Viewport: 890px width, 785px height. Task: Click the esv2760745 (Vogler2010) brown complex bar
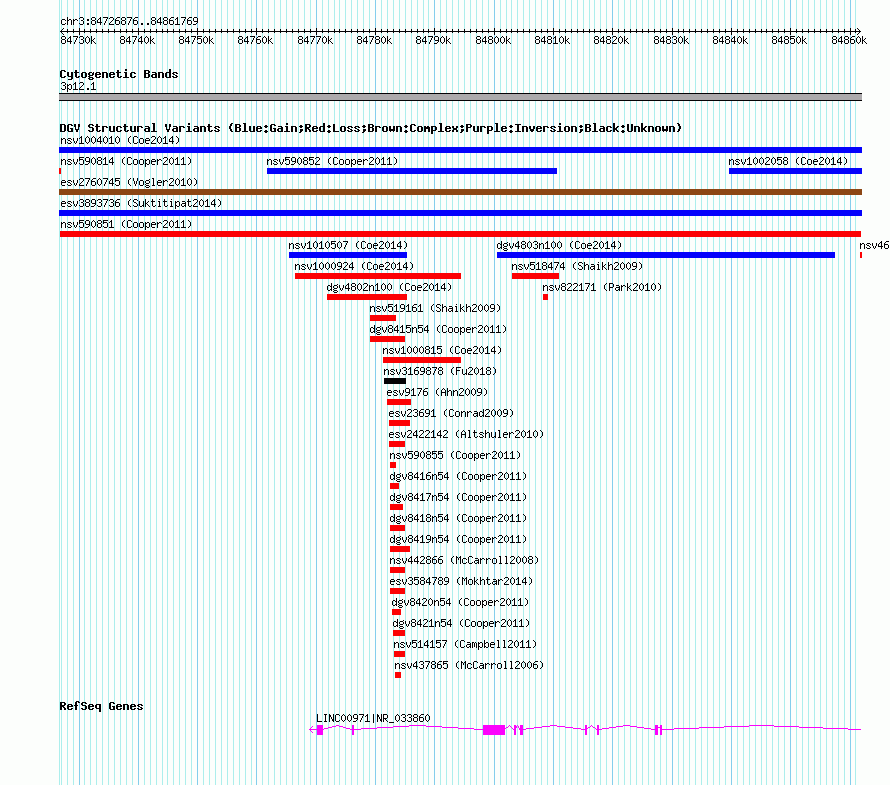[460, 192]
